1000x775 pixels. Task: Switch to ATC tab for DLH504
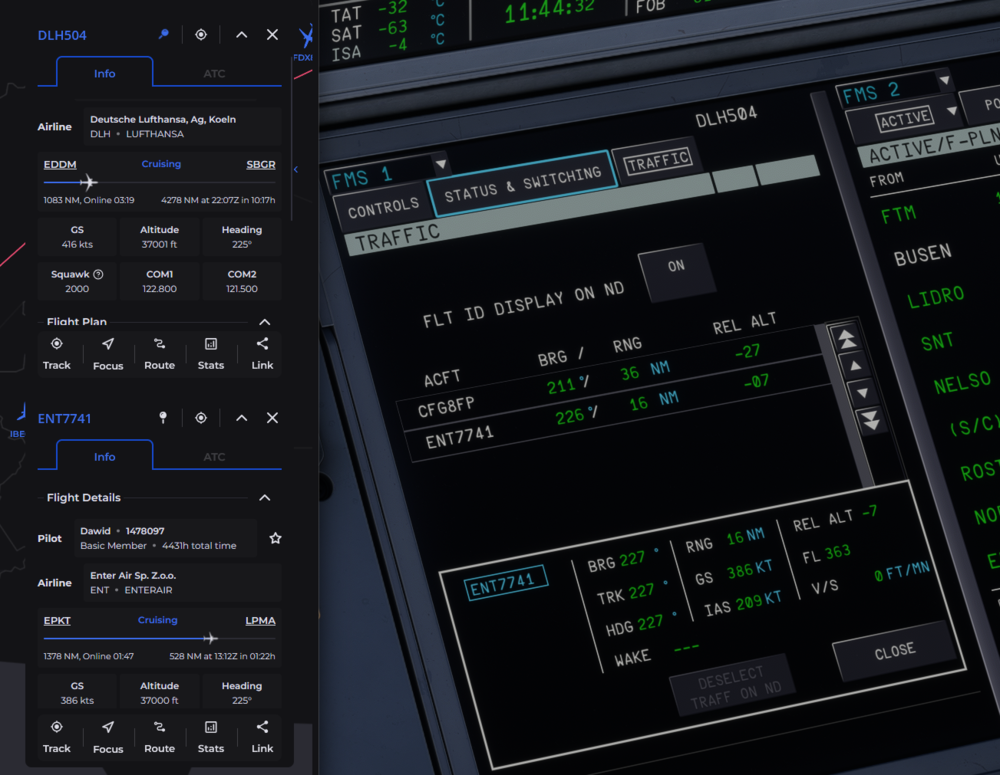(214, 74)
